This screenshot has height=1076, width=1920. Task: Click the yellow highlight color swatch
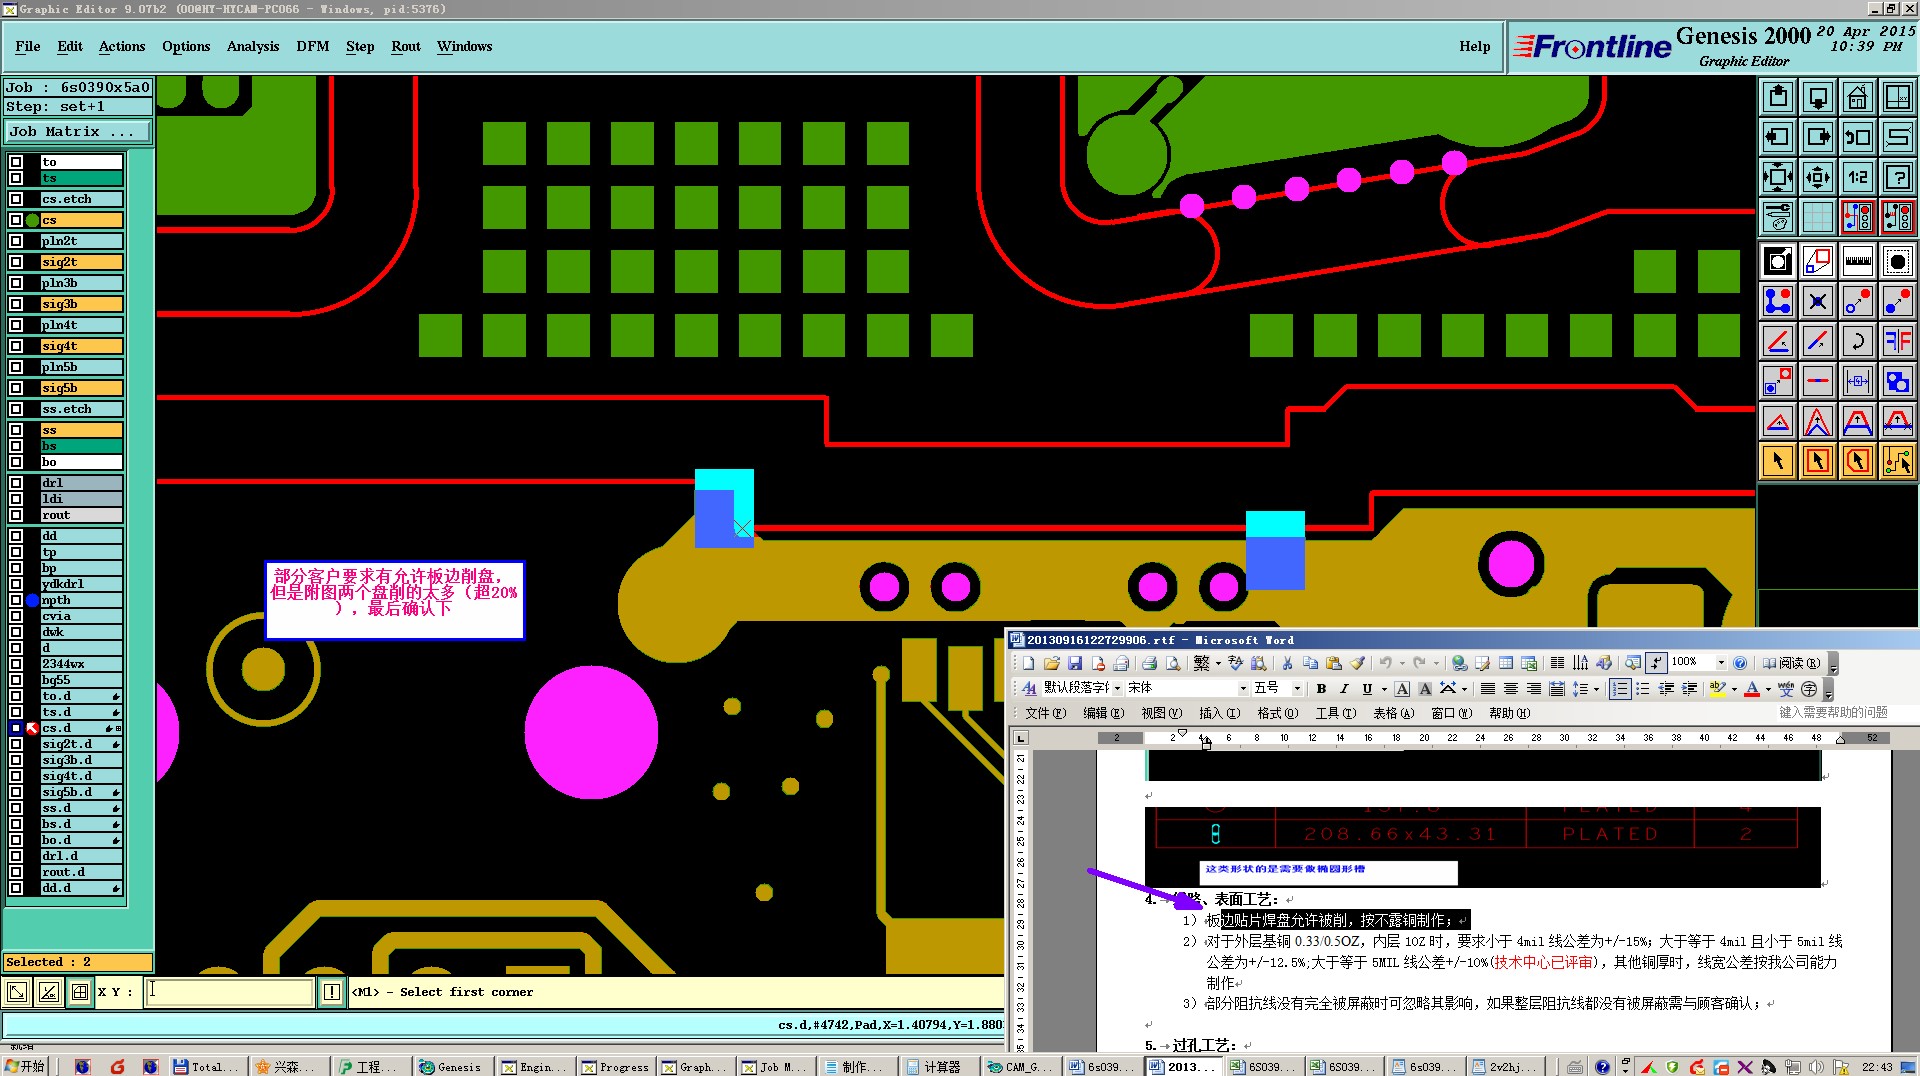(x=1718, y=689)
